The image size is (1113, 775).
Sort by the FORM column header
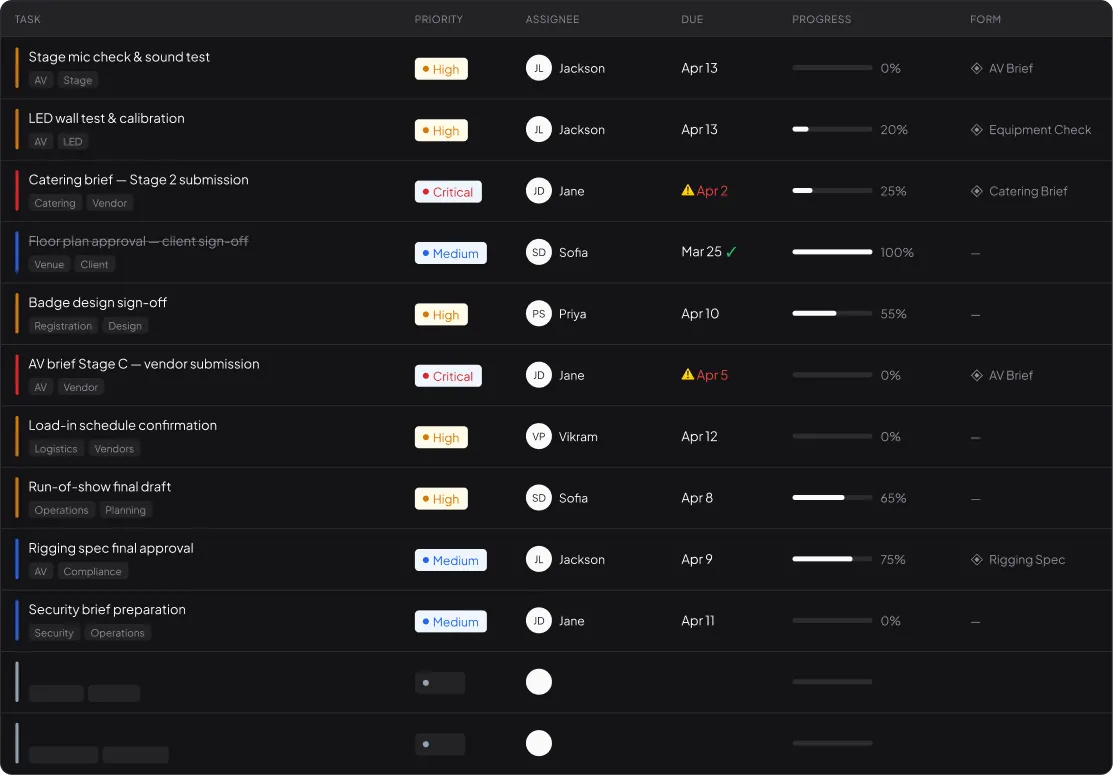[x=985, y=19]
